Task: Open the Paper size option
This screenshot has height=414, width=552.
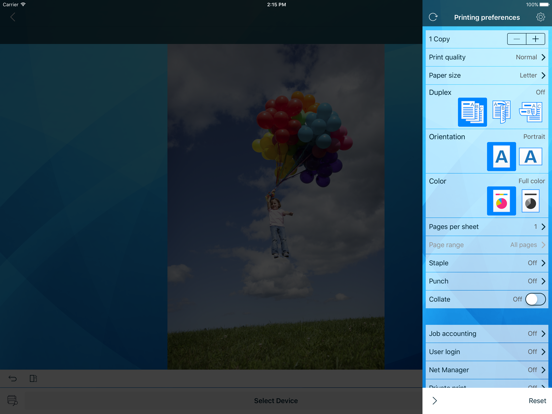Action: 487,75
